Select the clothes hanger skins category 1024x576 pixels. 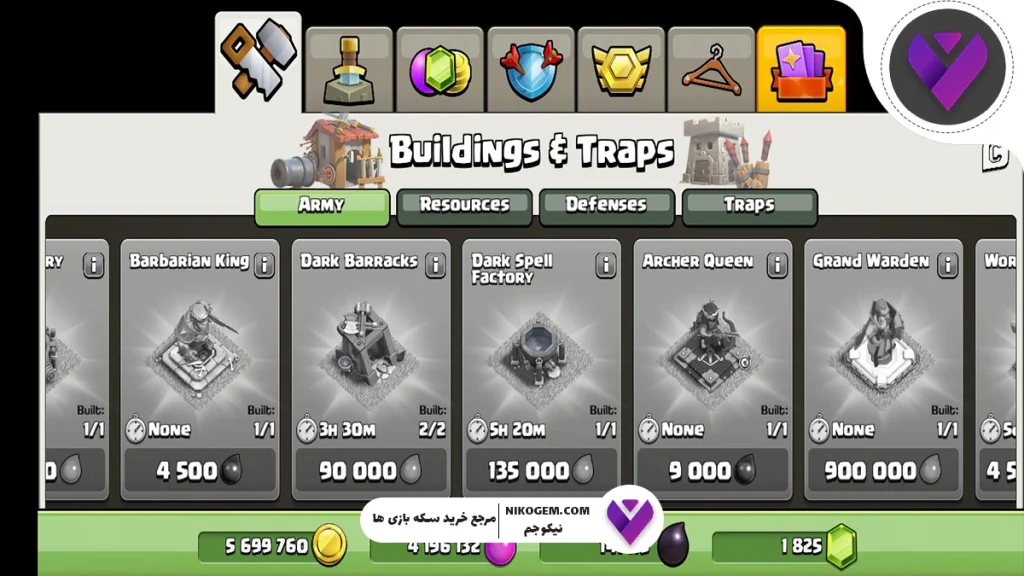[x=711, y=70]
